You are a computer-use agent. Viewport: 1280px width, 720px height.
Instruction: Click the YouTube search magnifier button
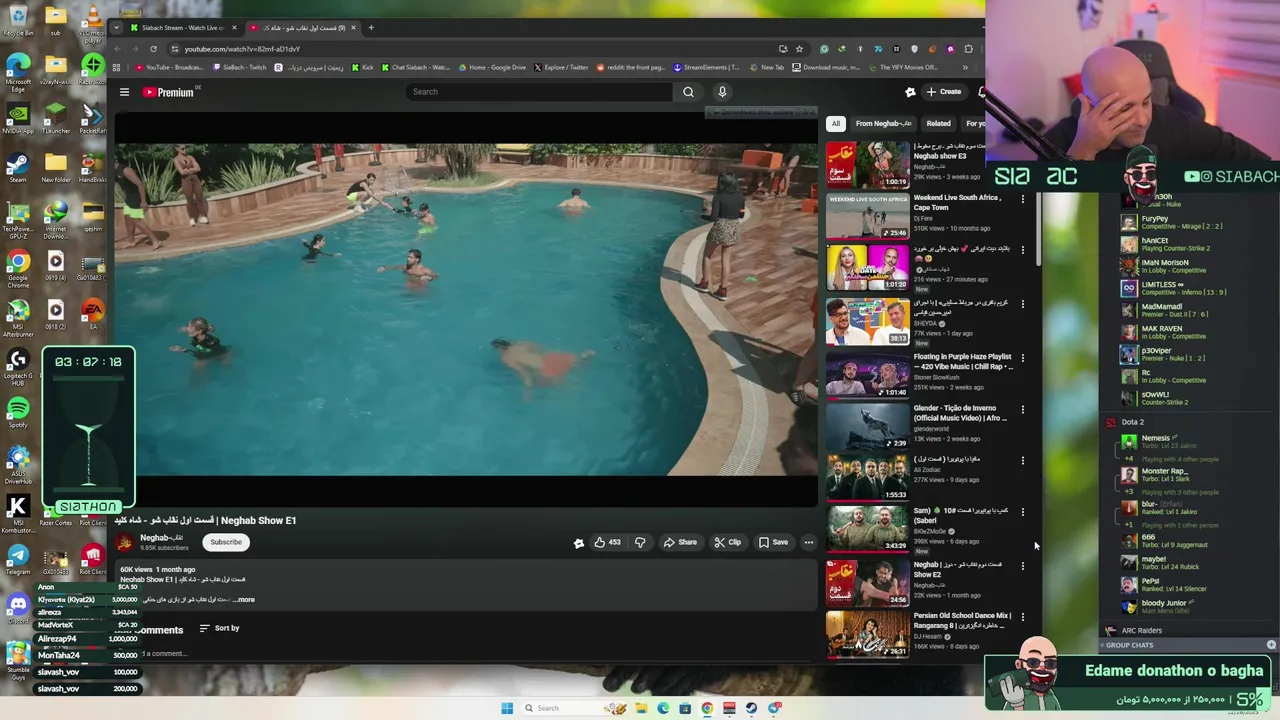688,92
